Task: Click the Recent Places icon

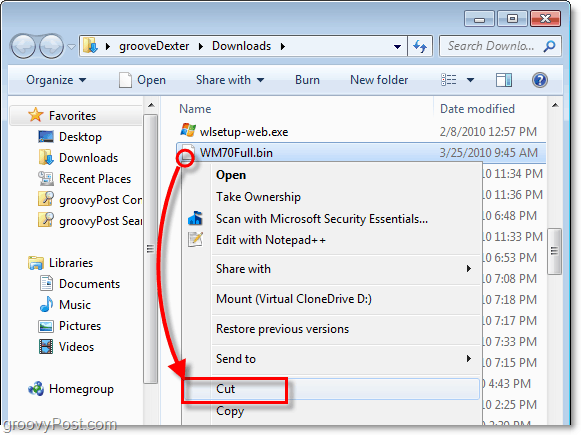Action: coord(46,179)
